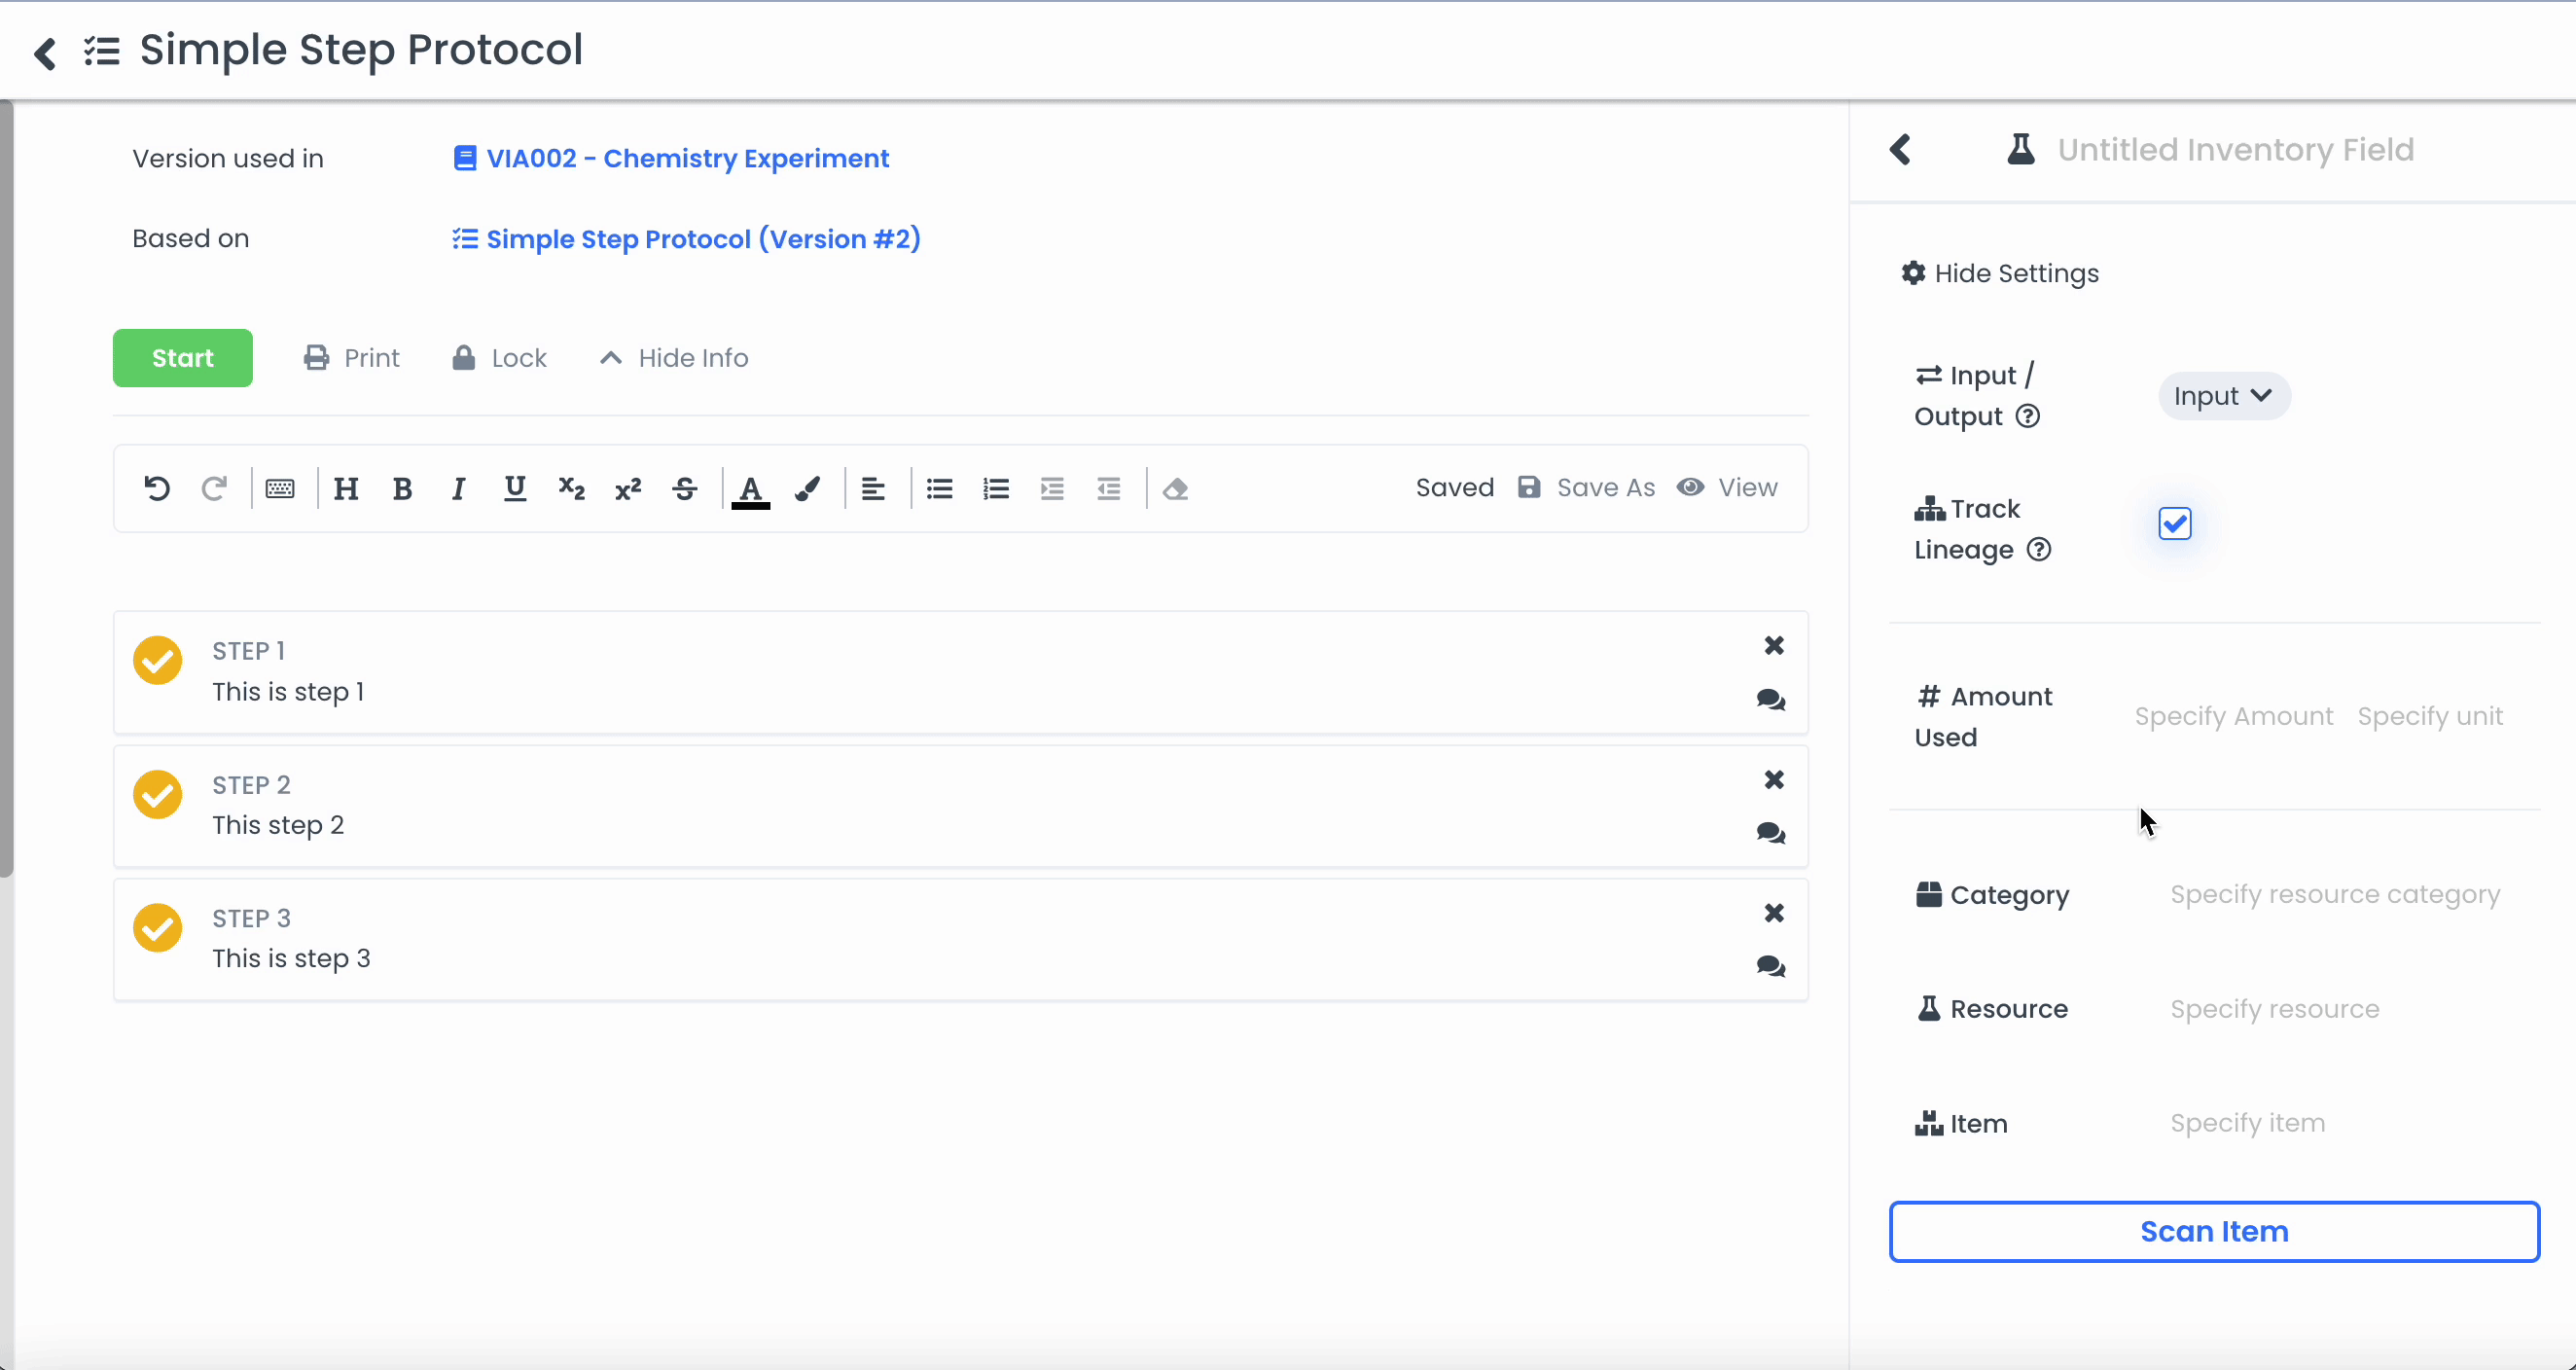Insert a numbered list
This screenshot has height=1370, width=2576.
coord(995,489)
